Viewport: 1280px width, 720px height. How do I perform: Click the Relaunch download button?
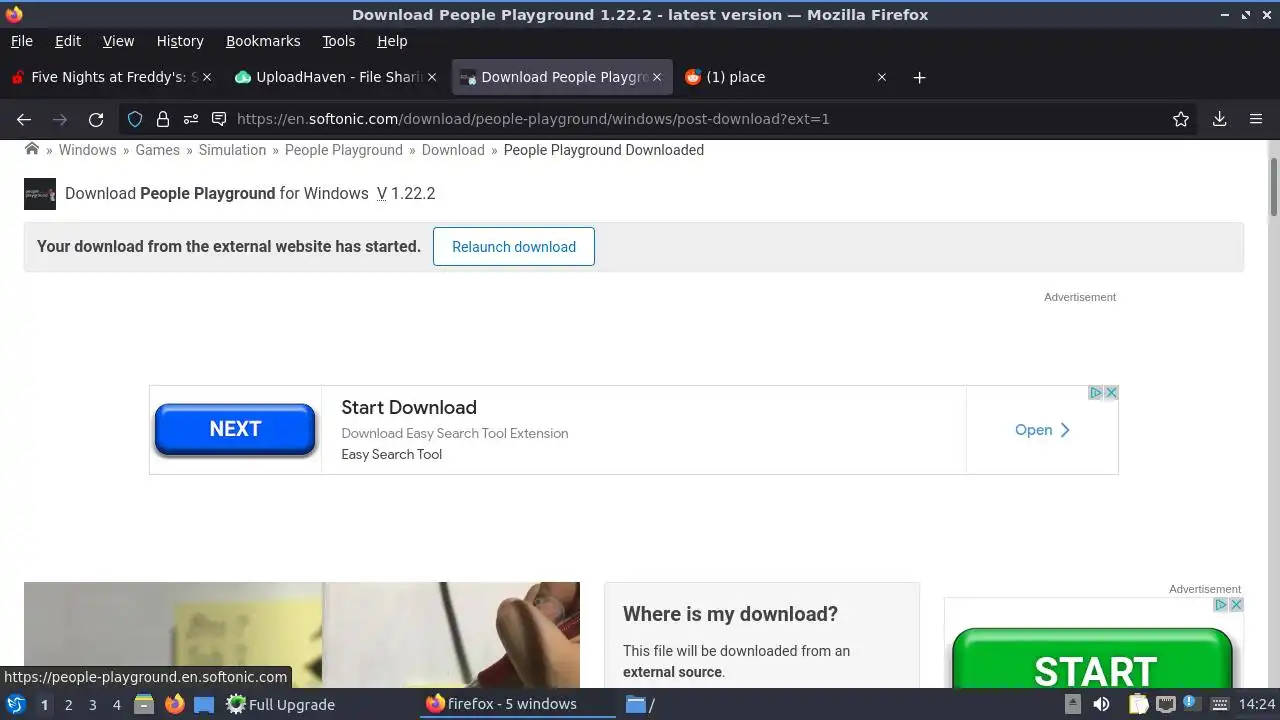514,247
